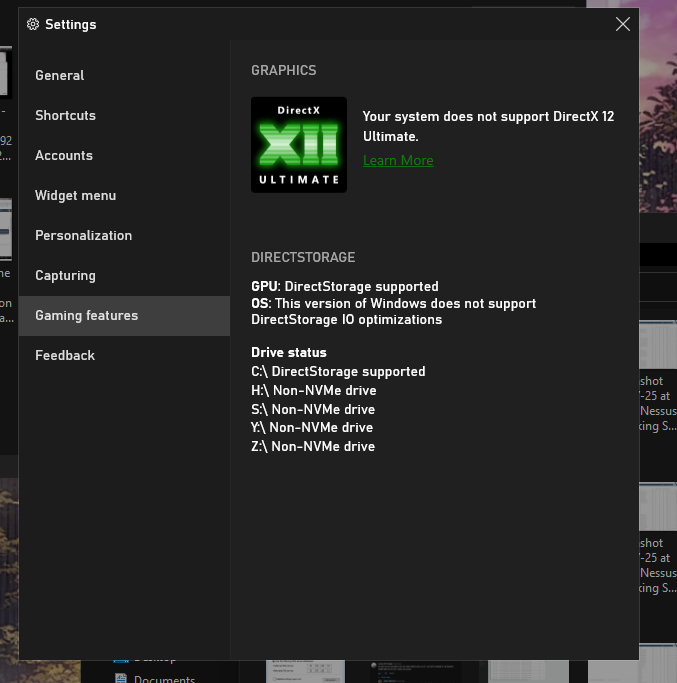The height and width of the screenshot is (683, 677).
Task: Click the DIRECTSTORAGE section heading
Action: click(x=303, y=257)
